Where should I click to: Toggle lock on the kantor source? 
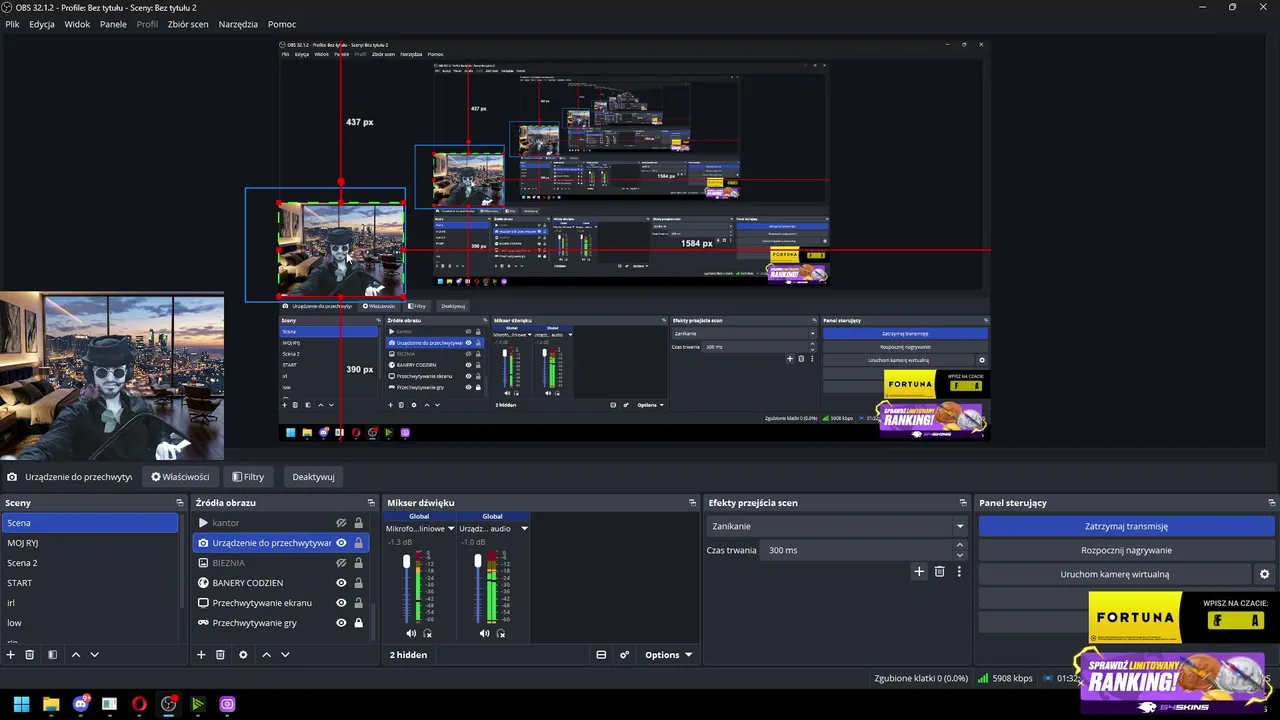(x=358, y=523)
